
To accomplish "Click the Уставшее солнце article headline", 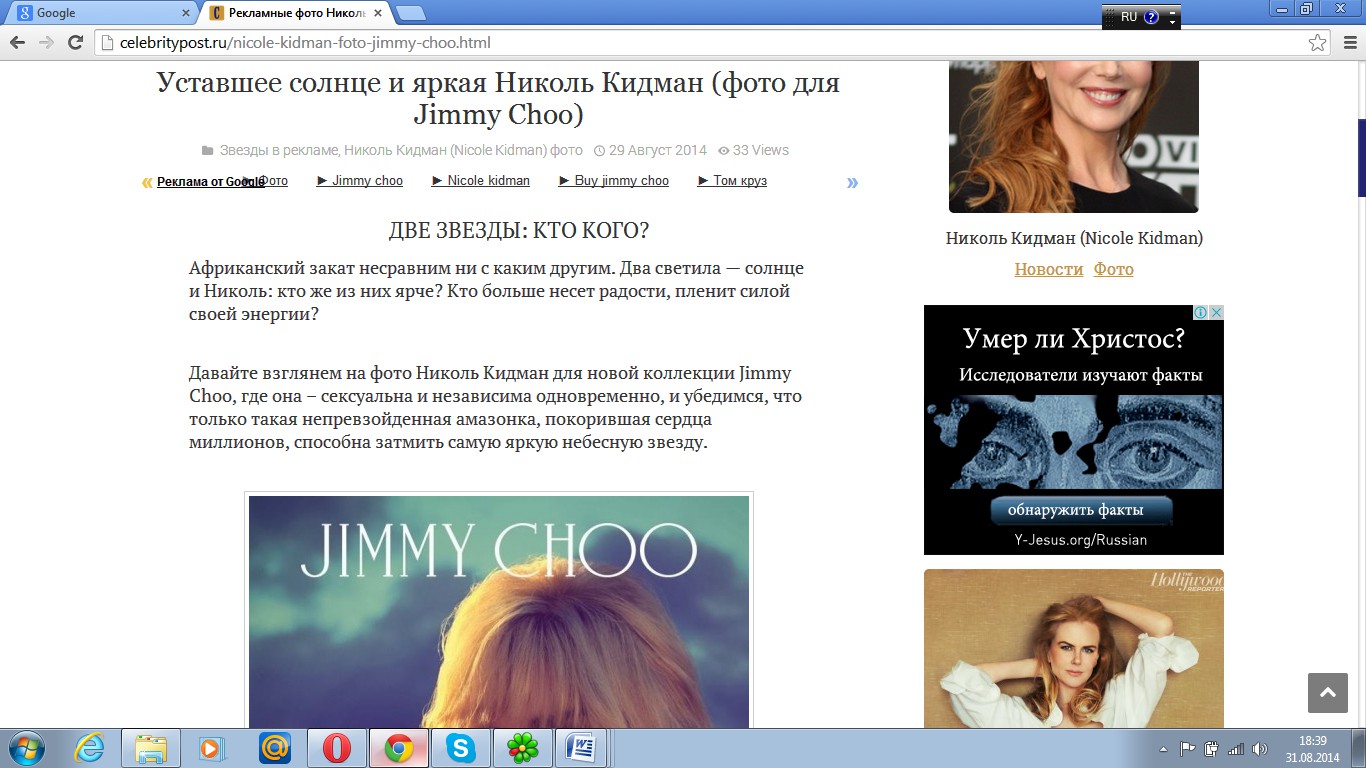I will (498, 98).
